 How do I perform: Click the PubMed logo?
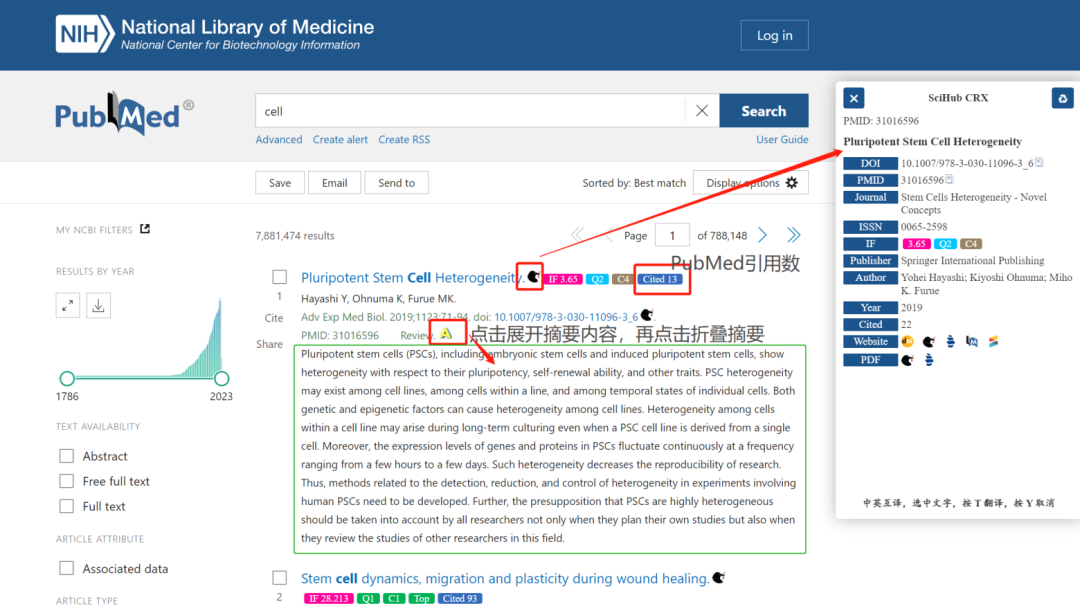[x=125, y=114]
